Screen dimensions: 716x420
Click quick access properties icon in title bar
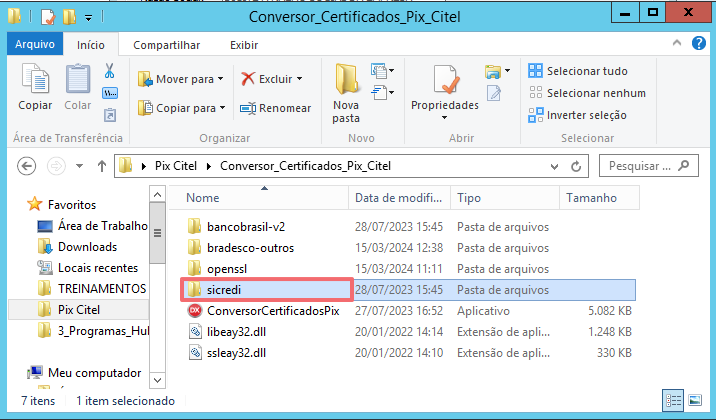click(x=47, y=17)
